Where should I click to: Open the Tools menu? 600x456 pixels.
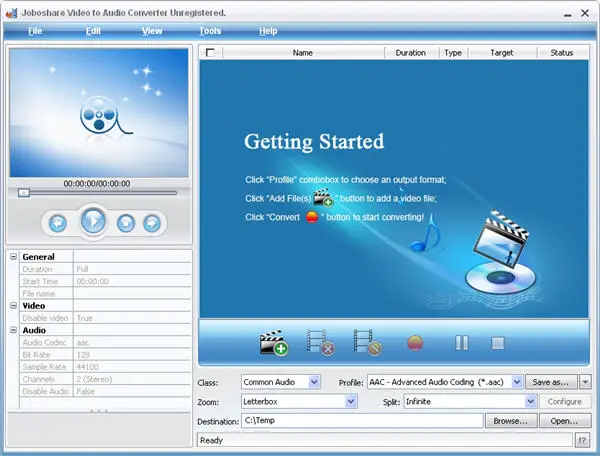click(x=210, y=31)
